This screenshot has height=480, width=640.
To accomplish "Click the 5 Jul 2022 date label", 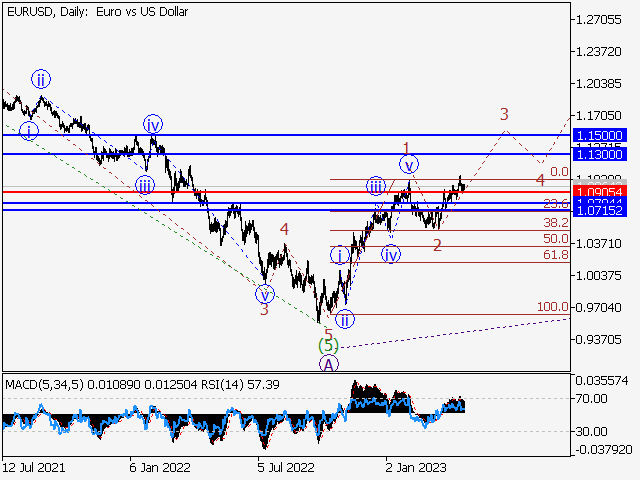I will pos(284,466).
